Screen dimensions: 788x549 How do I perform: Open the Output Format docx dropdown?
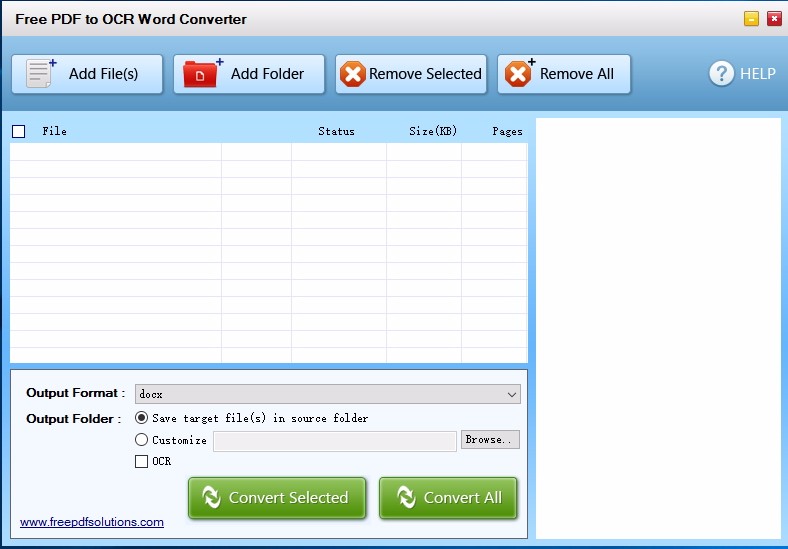(x=328, y=394)
